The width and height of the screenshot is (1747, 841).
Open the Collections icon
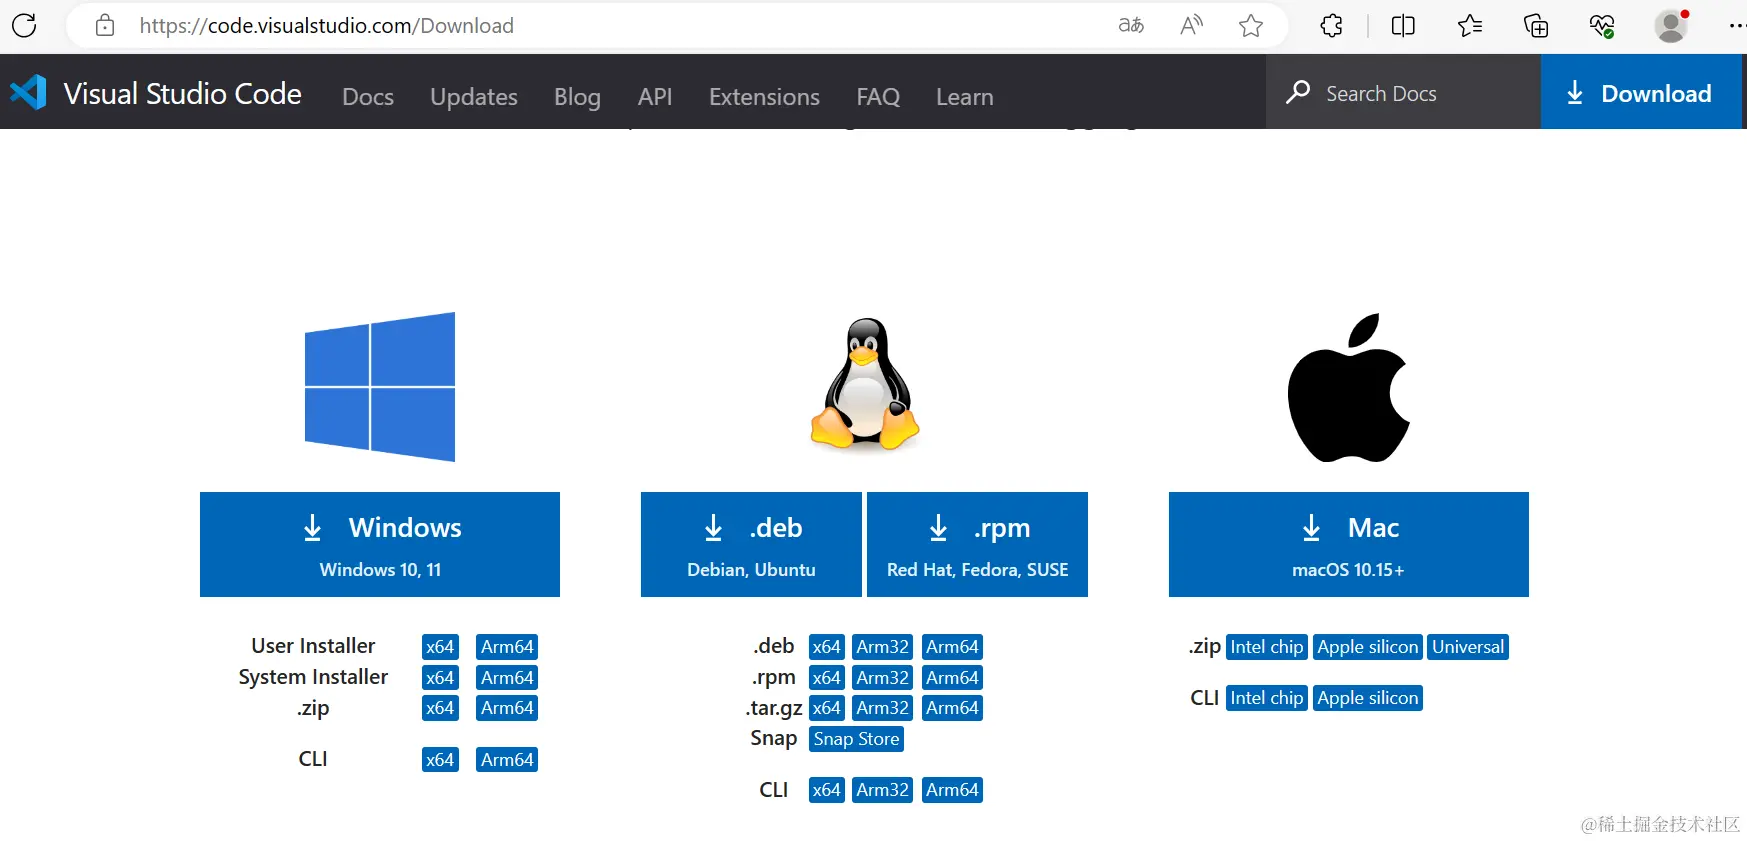1536,25
